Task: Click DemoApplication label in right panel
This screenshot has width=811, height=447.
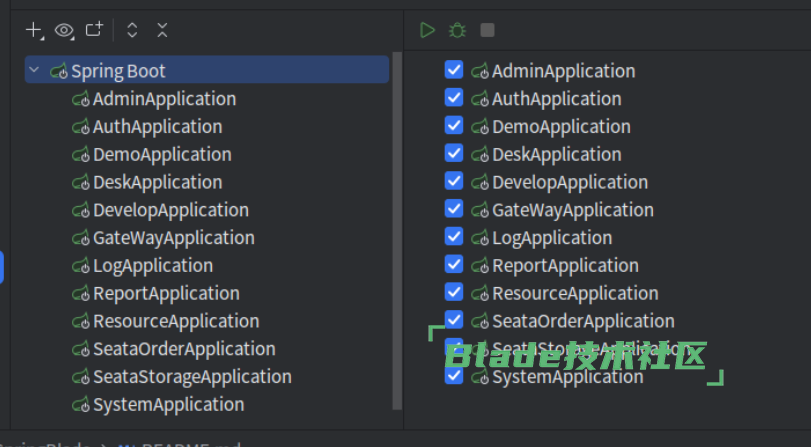Action: coord(561,127)
